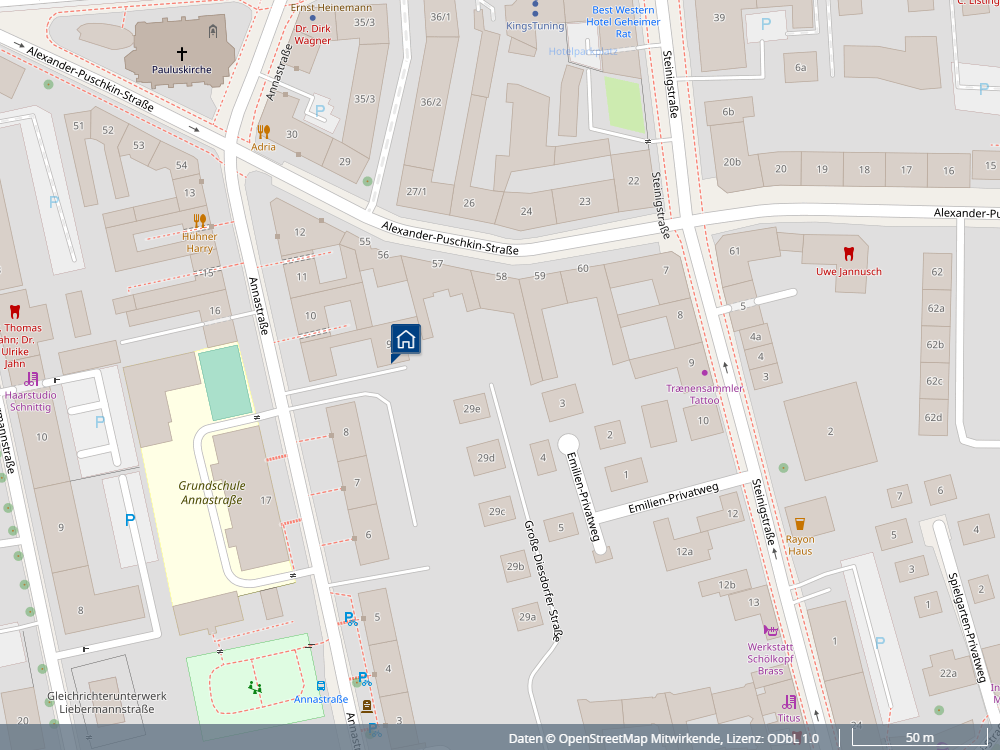Click the Uwe Jannusch dentist tooth icon
Screen dimensions: 1000x750
pyautogui.click(x=849, y=254)
